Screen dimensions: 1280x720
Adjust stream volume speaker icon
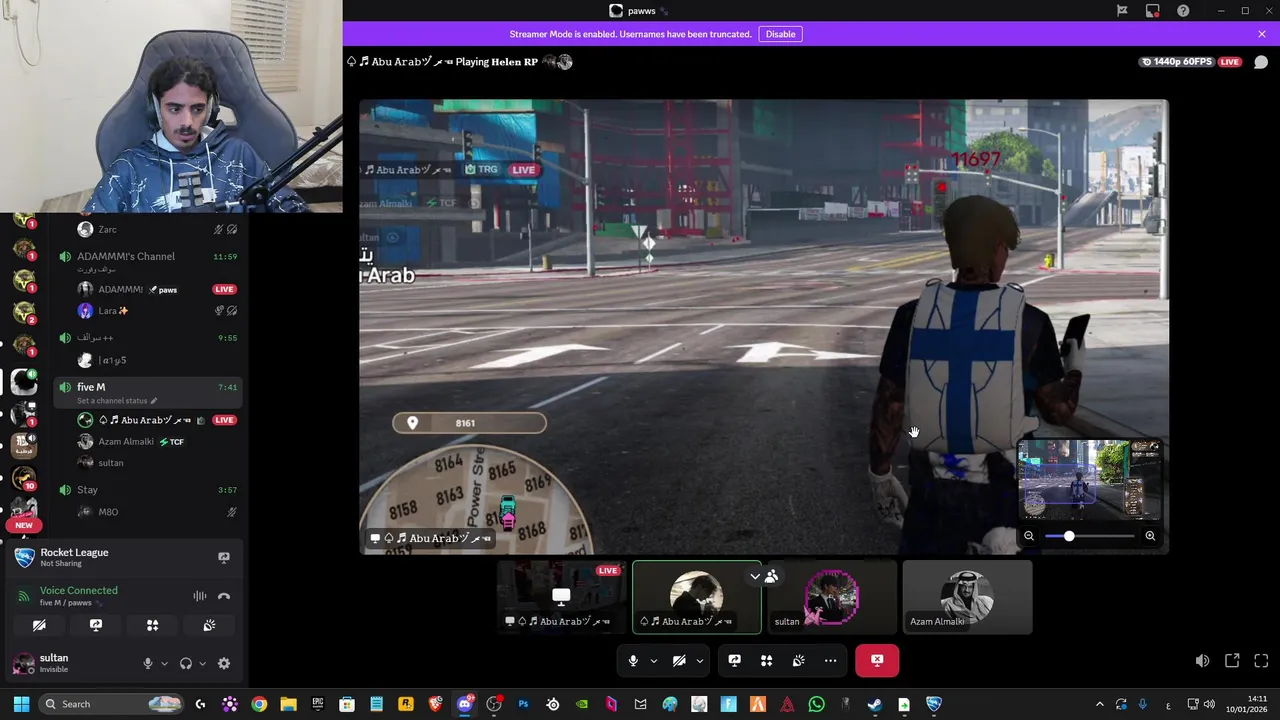pyautogui.click(x=1202, y=661)
